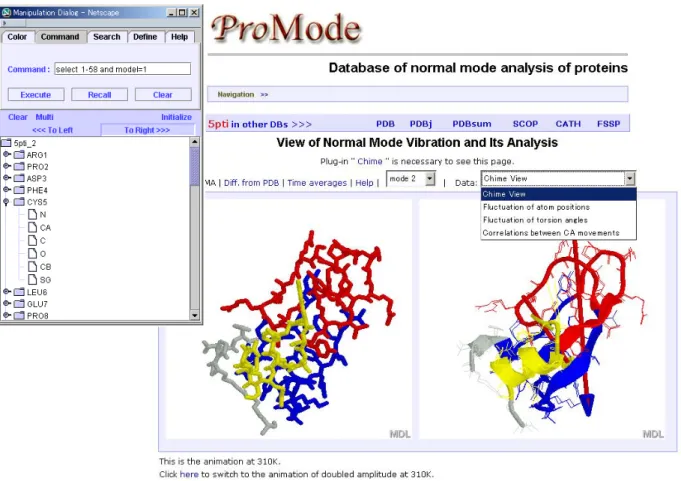Viewport: 681px width, 481px height.
Task: Open the CATH database link
Action: (x=568, y=124)
